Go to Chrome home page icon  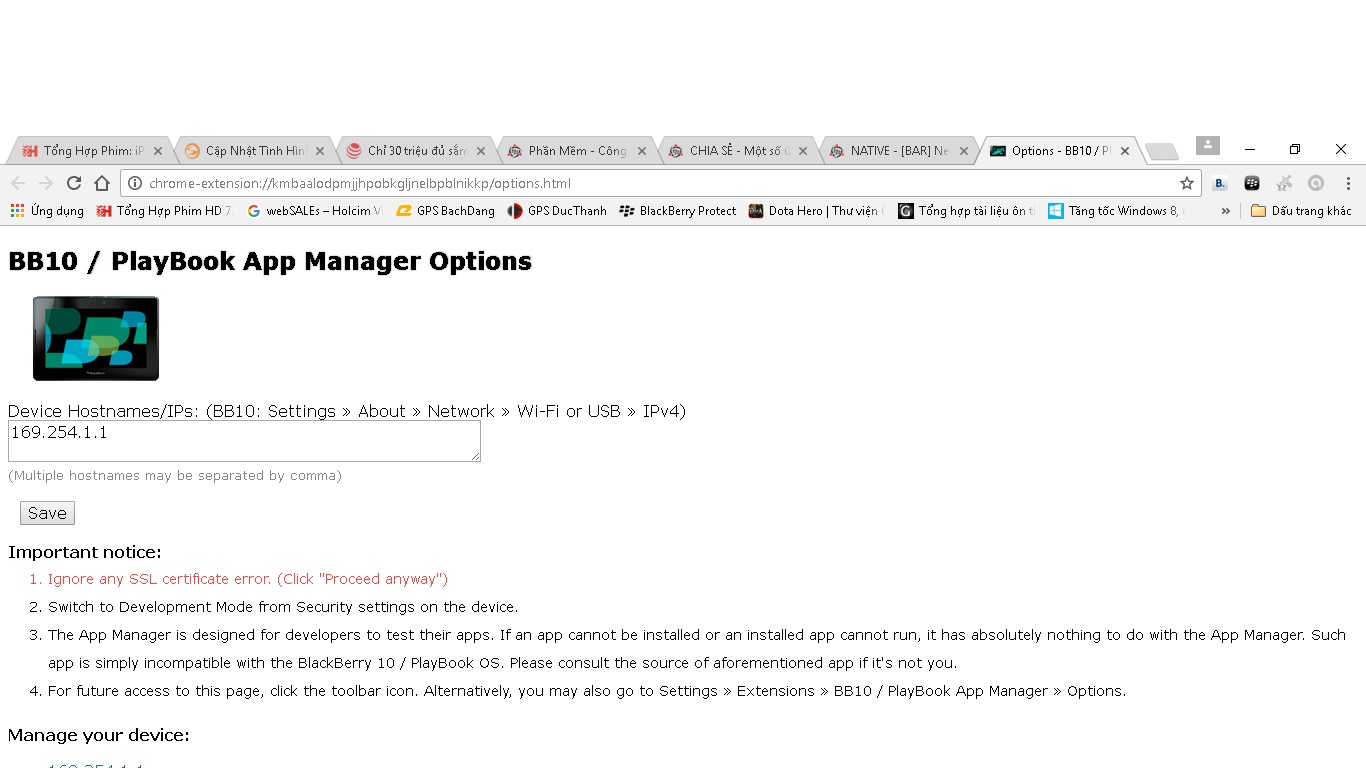[102, 183]
